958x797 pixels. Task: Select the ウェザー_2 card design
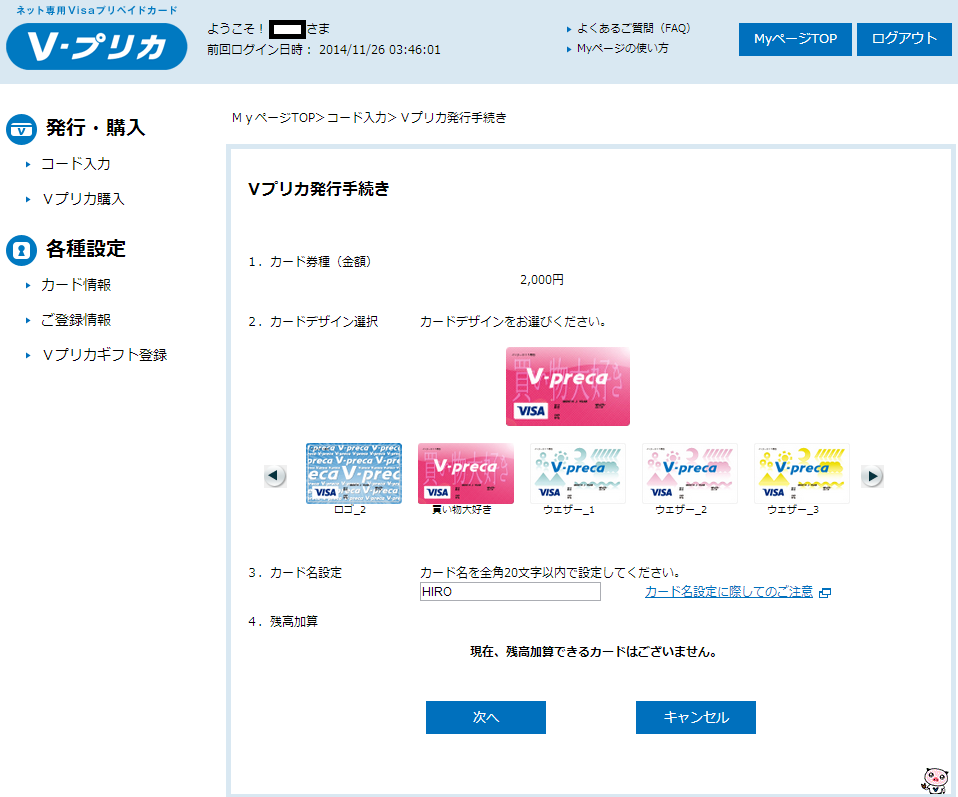690,473
